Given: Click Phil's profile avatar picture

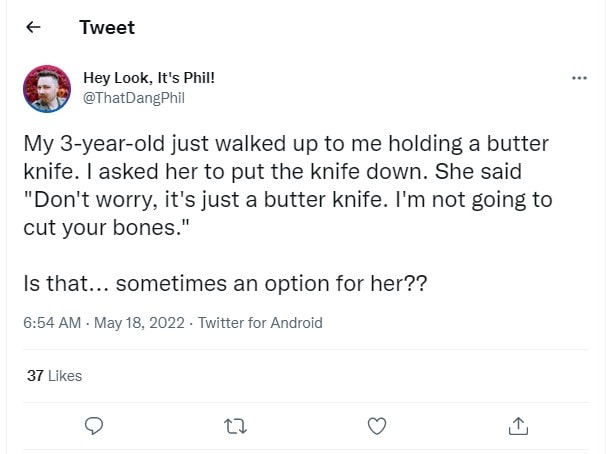Looking at the screenshot, I should click(46, 88).
